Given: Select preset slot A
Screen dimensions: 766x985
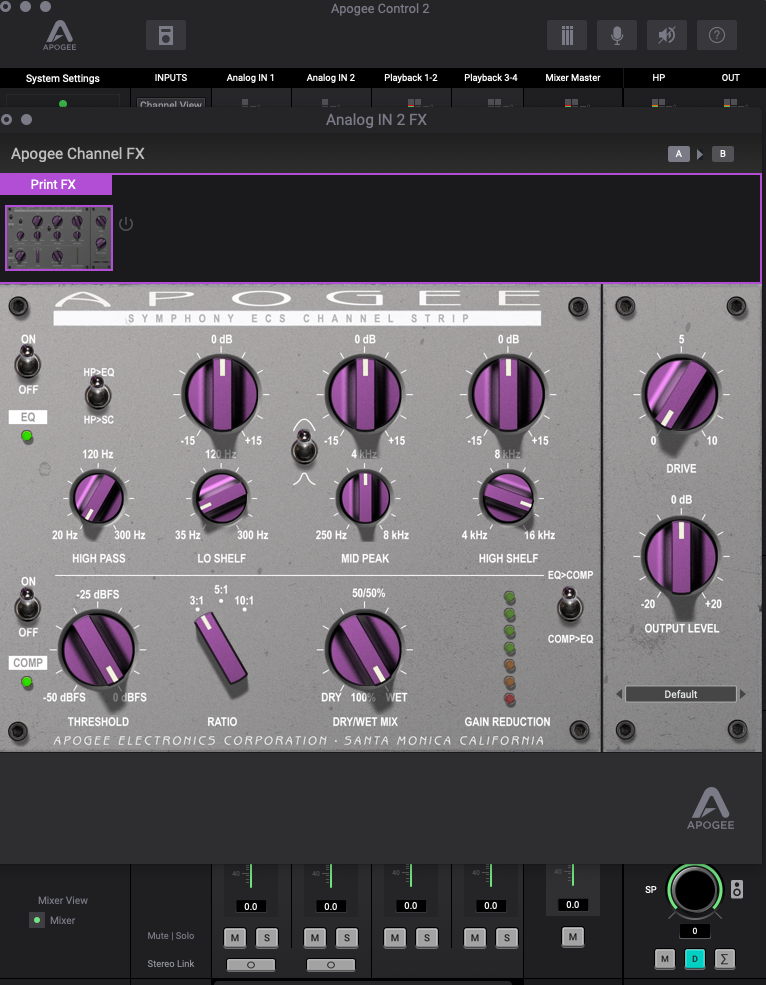Looking at the screenshot, I should click(x=679, y=154).
